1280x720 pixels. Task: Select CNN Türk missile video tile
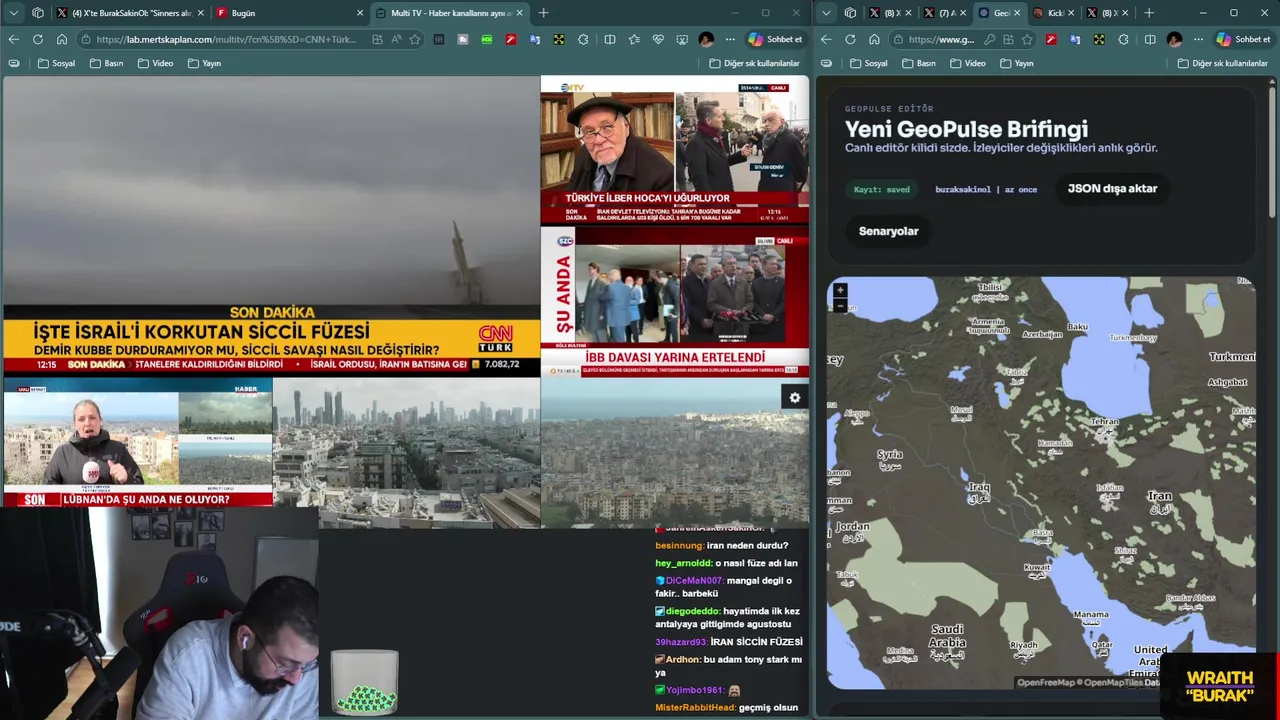(271, 225)
